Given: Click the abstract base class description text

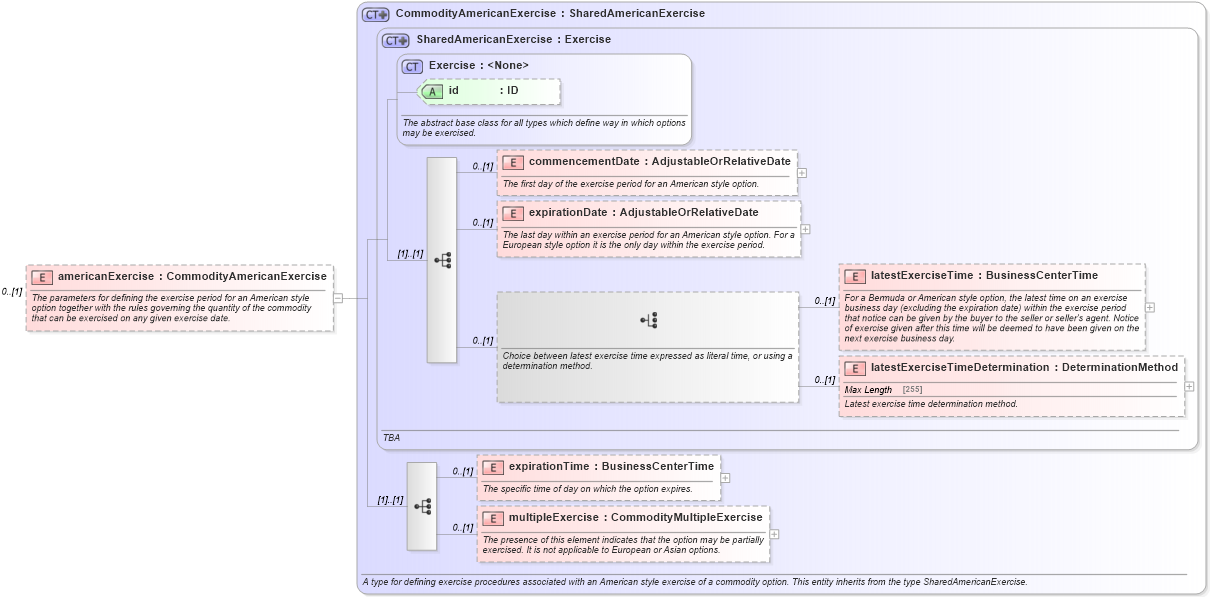Looking at the screenshot, I should point(544,128).
